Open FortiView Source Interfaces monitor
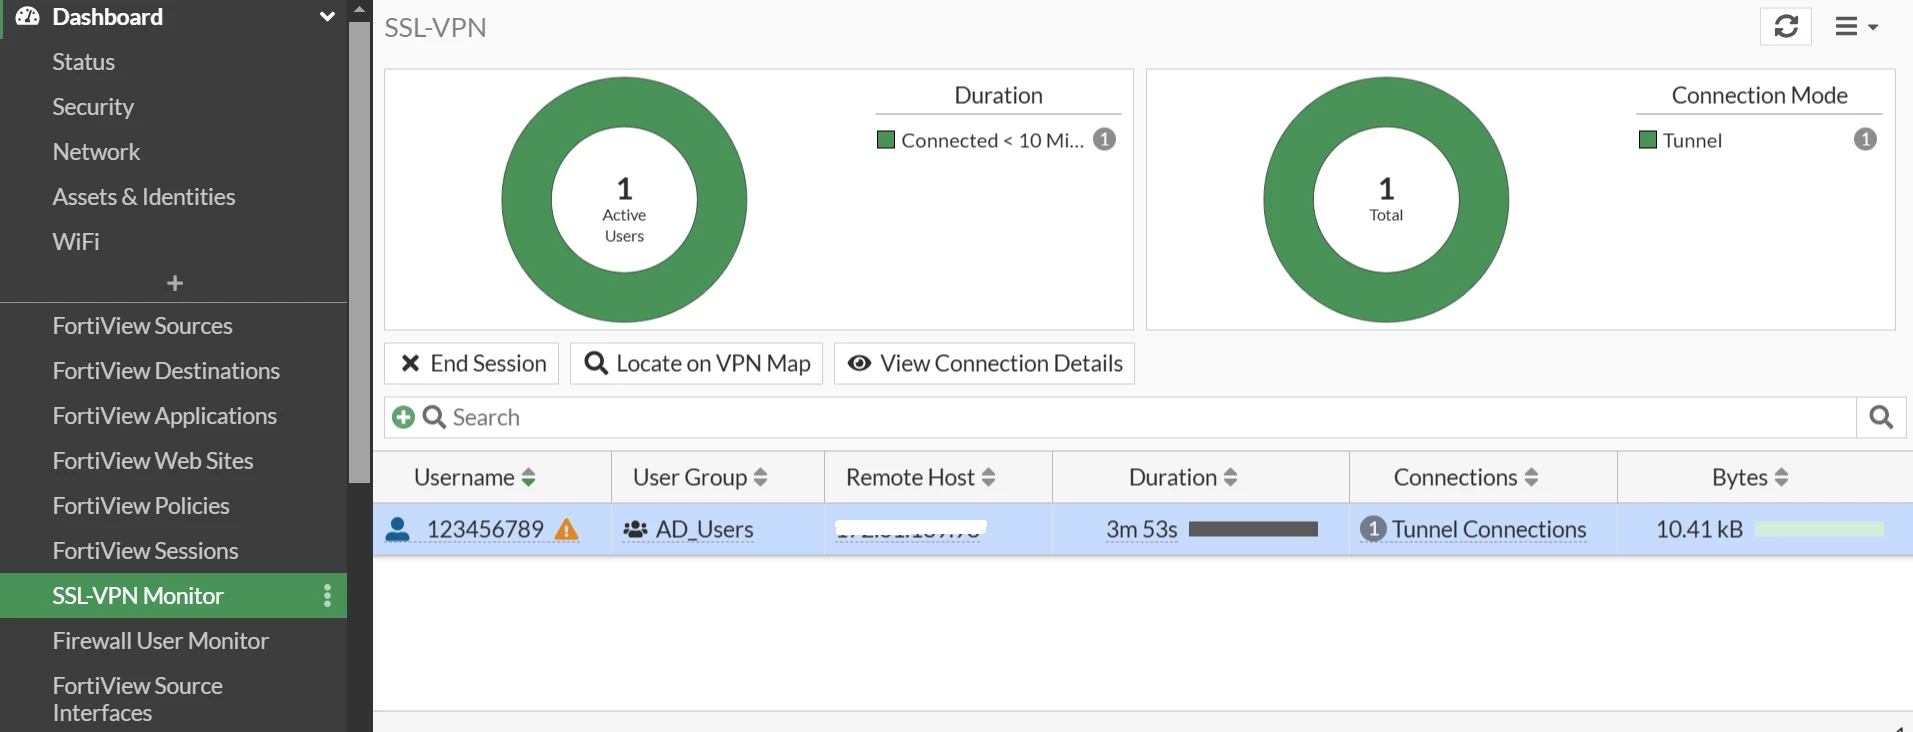The image size is (1913, 732). click(138, 699)
